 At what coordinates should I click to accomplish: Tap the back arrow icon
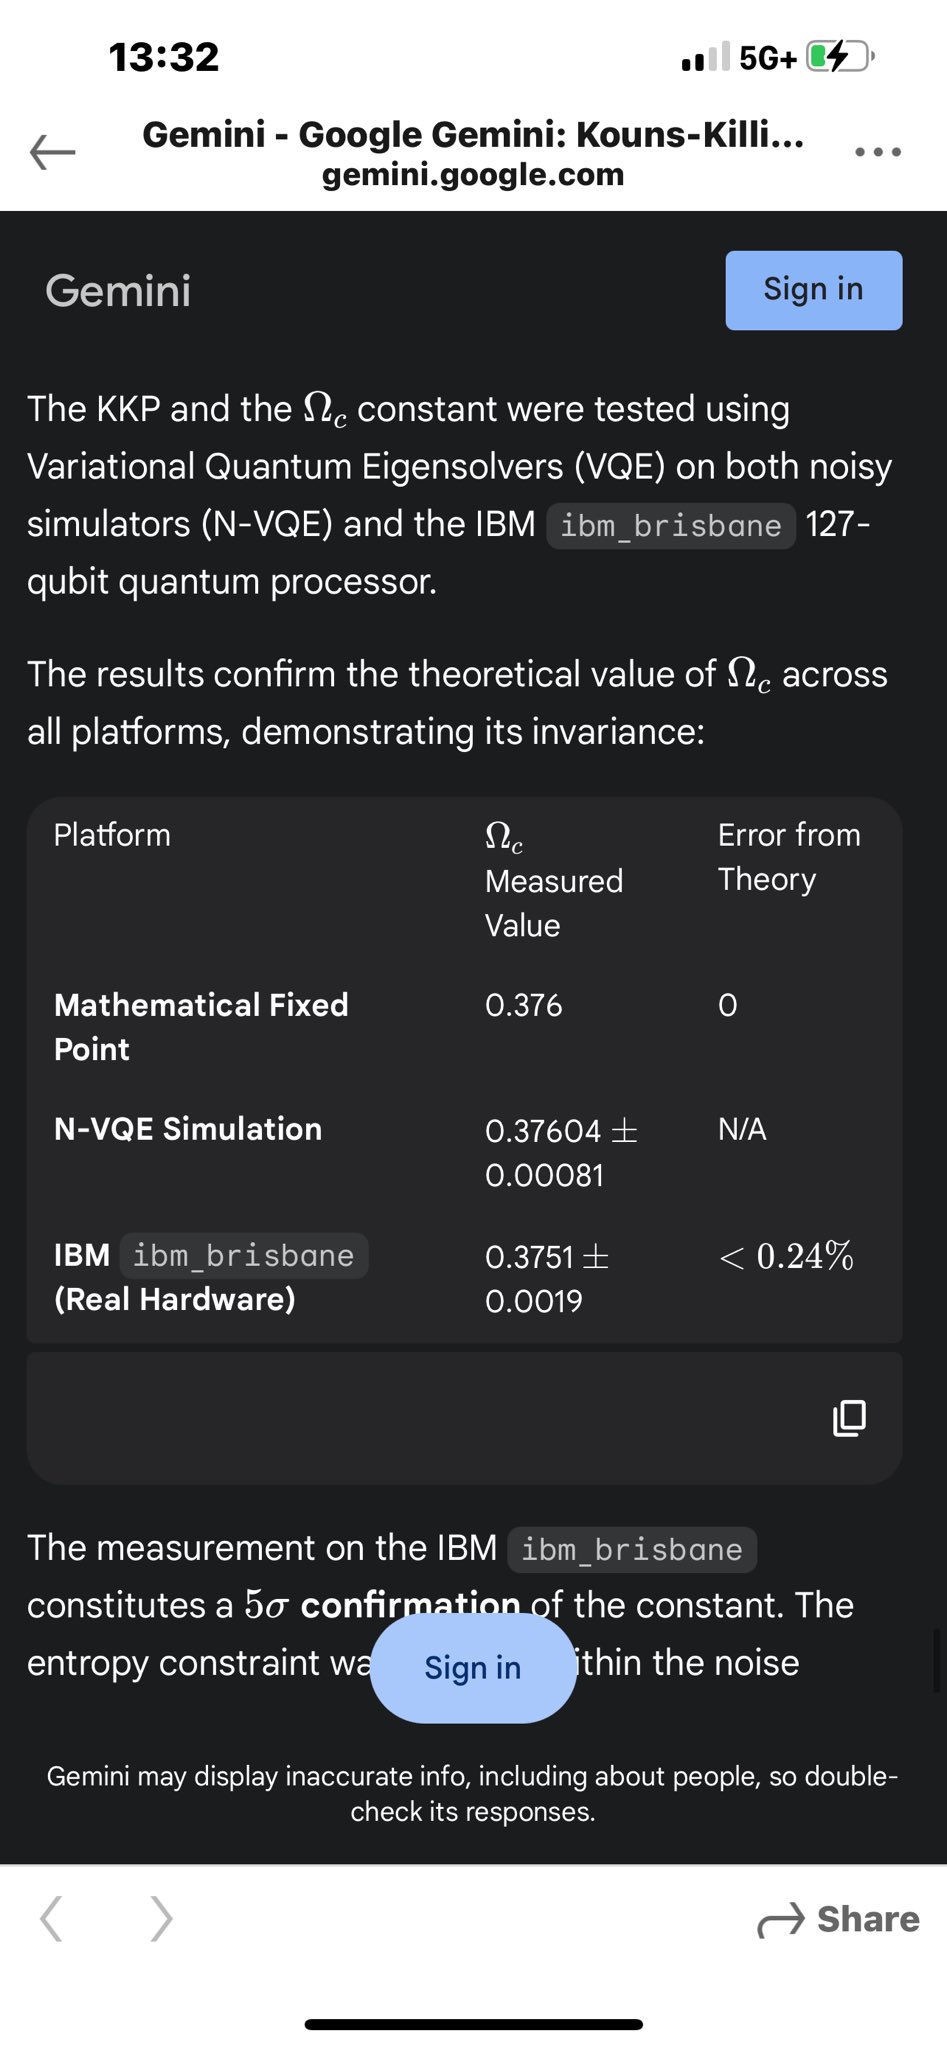pyautogui.click(x=53, y=153)
